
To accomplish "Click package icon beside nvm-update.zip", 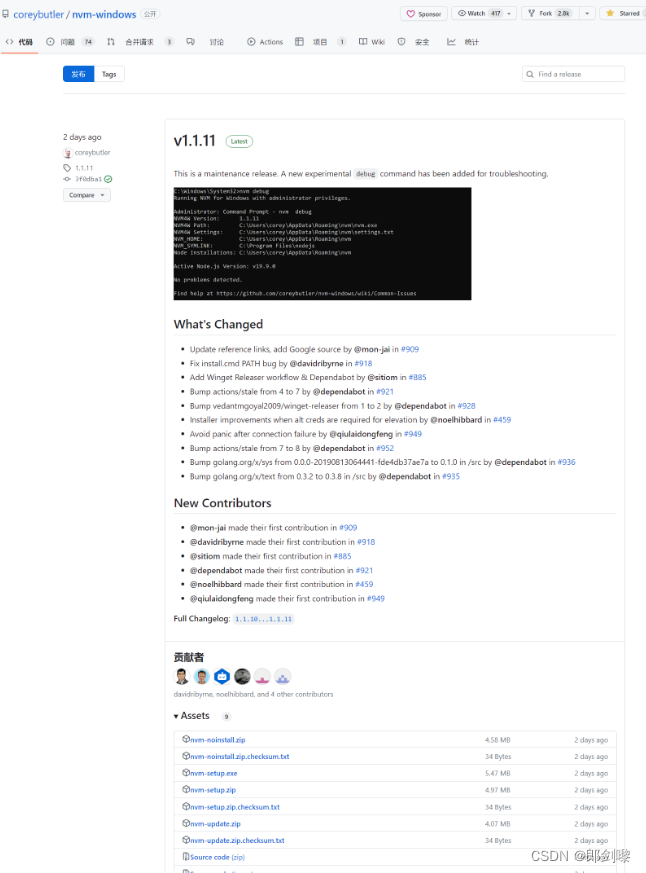I will 186,823.
